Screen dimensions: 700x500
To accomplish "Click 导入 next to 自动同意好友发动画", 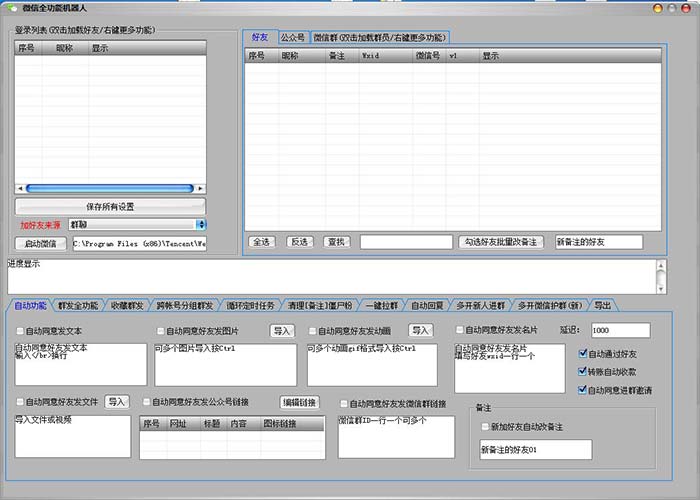I will [421, 330].
